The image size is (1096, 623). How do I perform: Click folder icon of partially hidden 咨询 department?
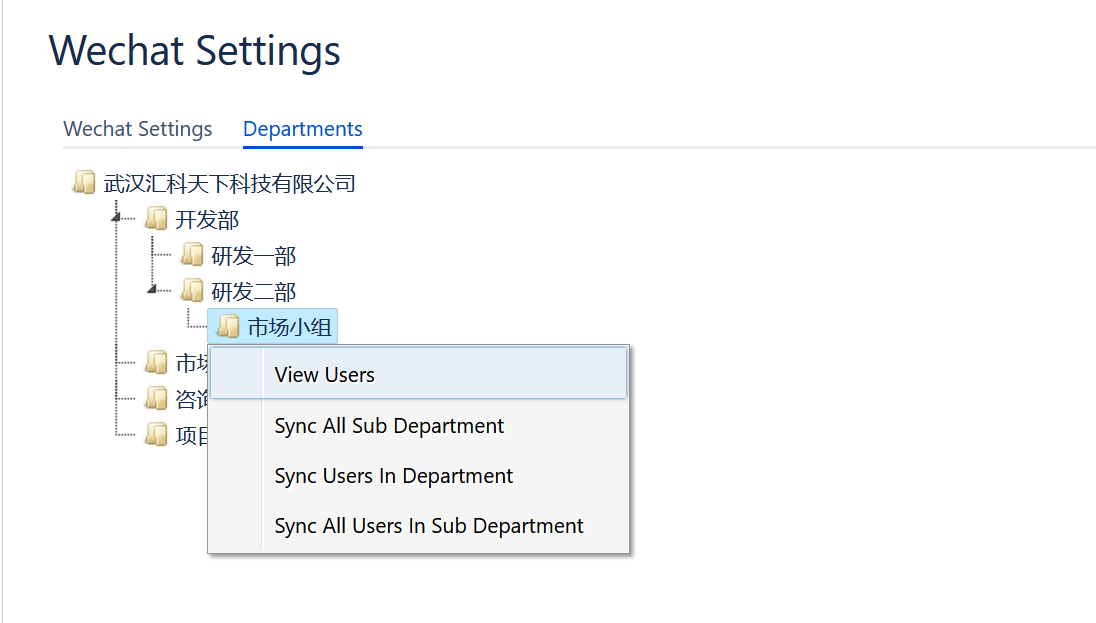[x=156, y=399]
